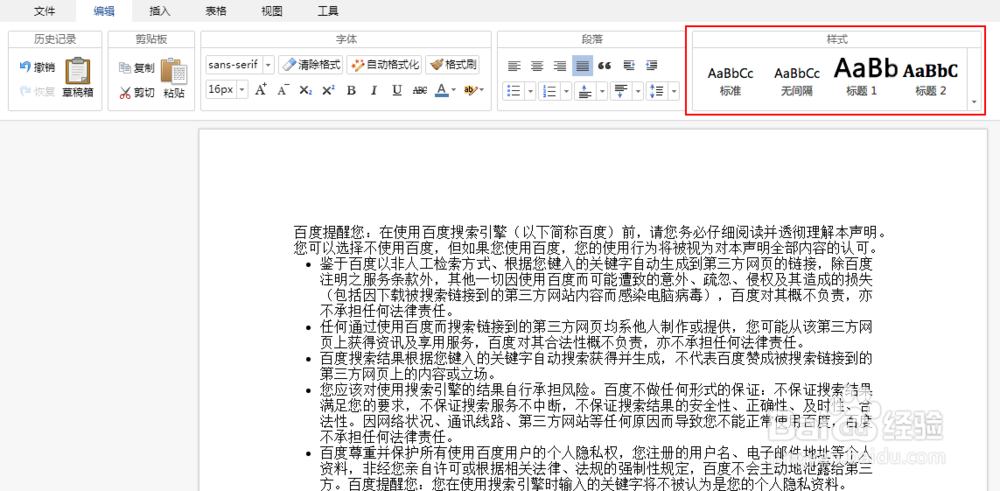The image size is (1000, 491).
Task: Click the bullet text starting 百度搜索结果根据
Action: pyautogui.click(x=596, y=365)
